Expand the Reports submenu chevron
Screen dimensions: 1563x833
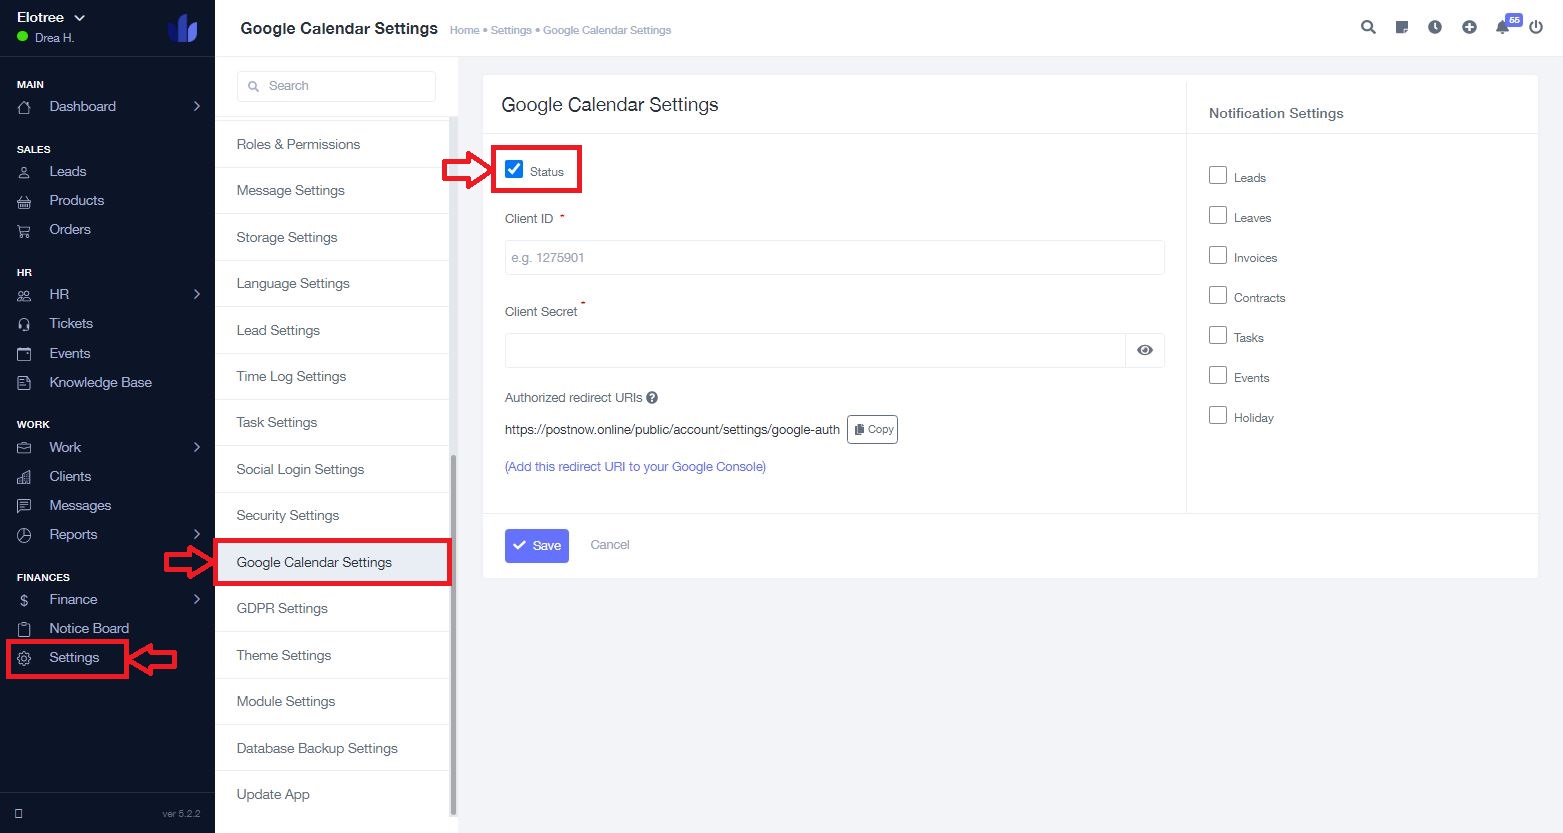click(197, 534)
